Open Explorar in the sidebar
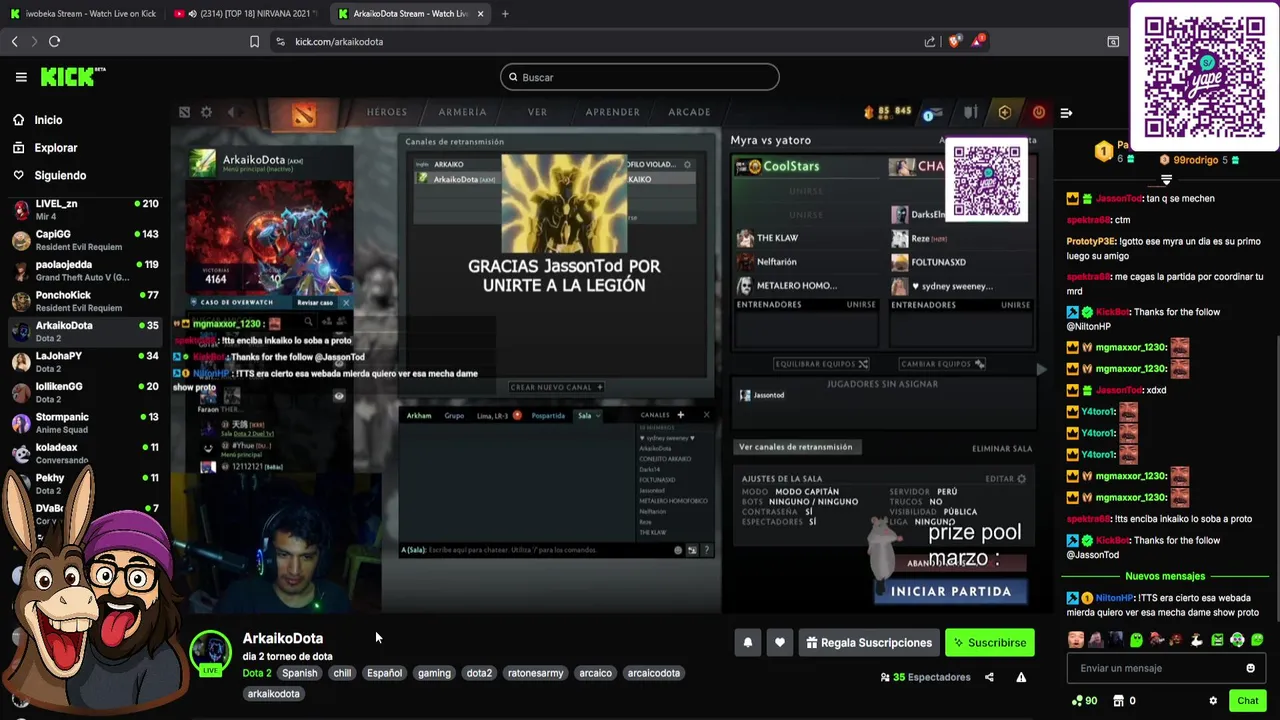Image resolution: width=1280 pixels, height=720 pixels. click(55, 148)
